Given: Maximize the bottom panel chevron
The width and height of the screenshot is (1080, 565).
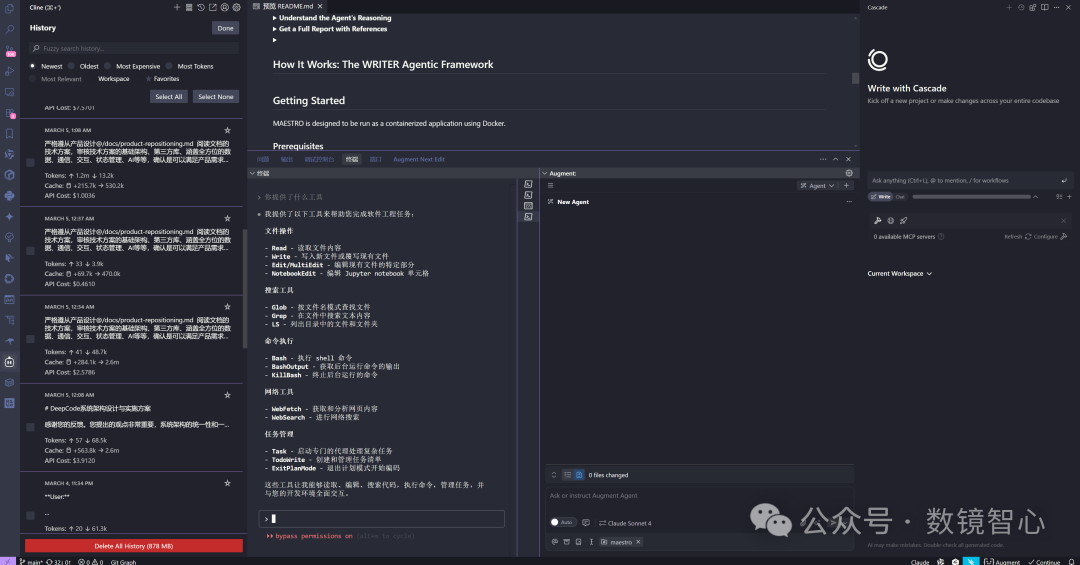Looking at the screenshot, I should click(835, 159).
